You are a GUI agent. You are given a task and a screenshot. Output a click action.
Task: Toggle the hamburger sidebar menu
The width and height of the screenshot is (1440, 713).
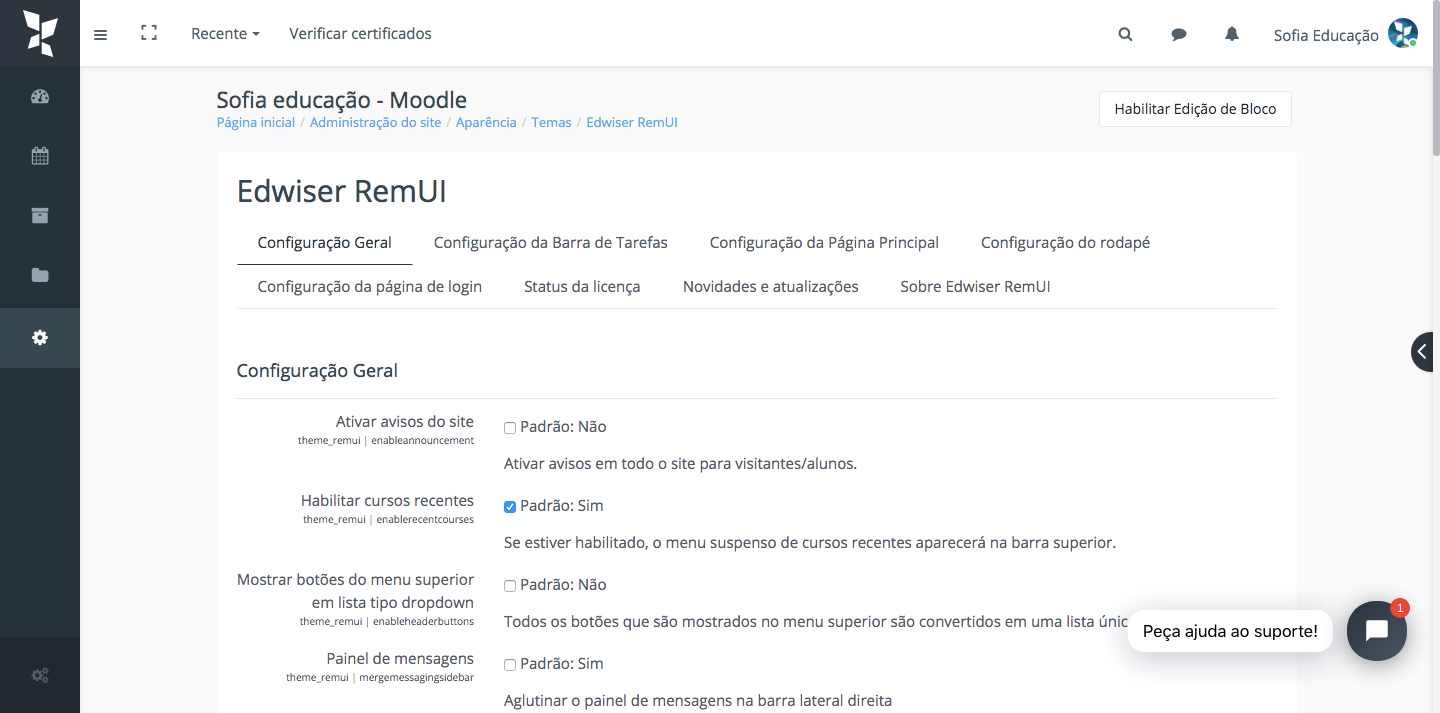[x=100, y=34]
